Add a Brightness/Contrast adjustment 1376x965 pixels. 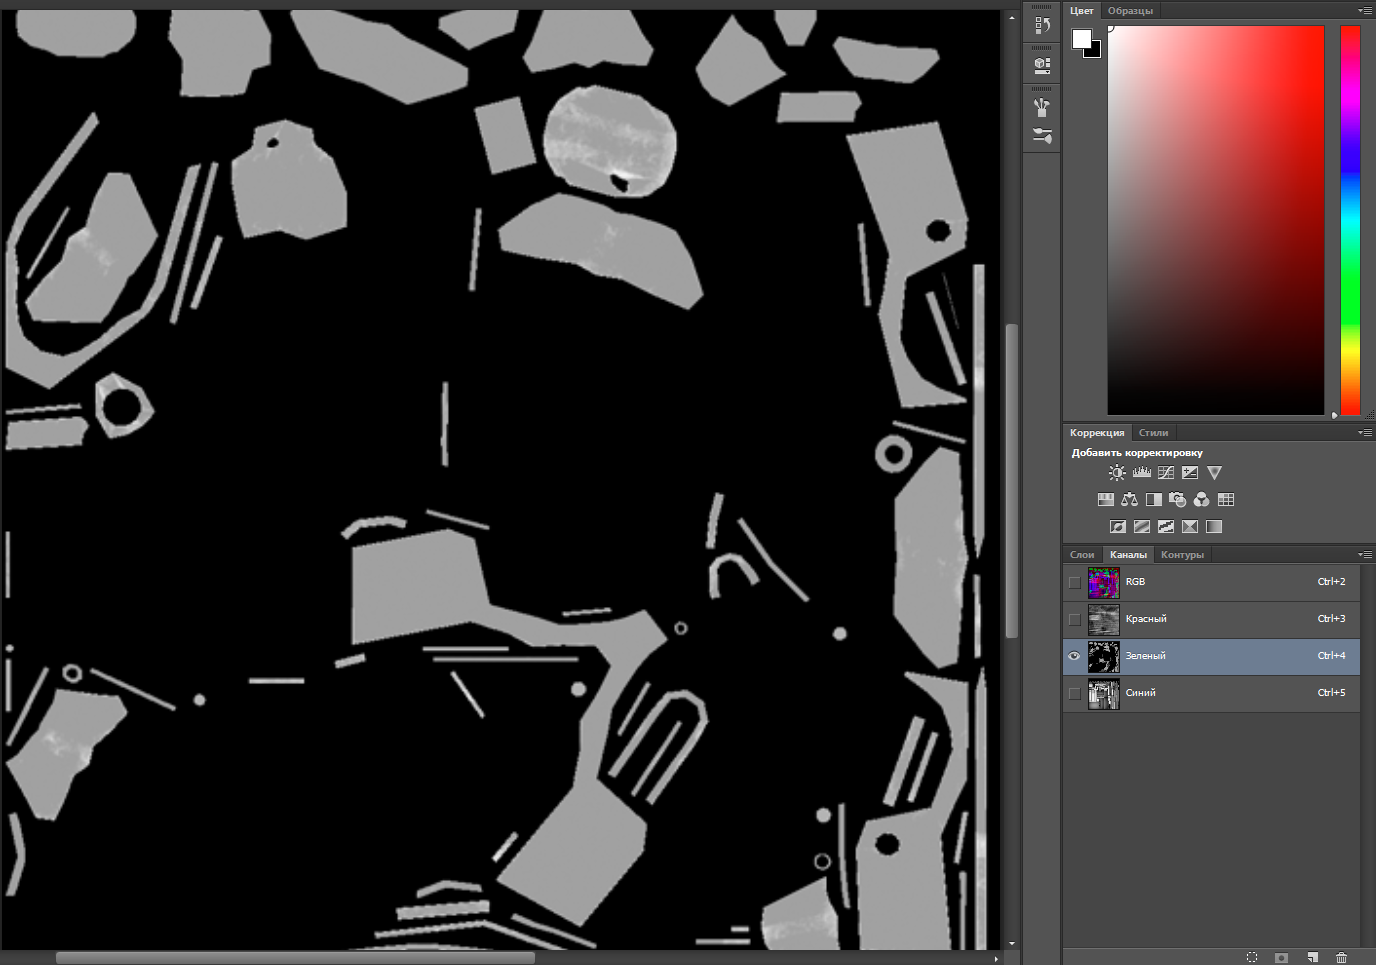pos(1117,473)
